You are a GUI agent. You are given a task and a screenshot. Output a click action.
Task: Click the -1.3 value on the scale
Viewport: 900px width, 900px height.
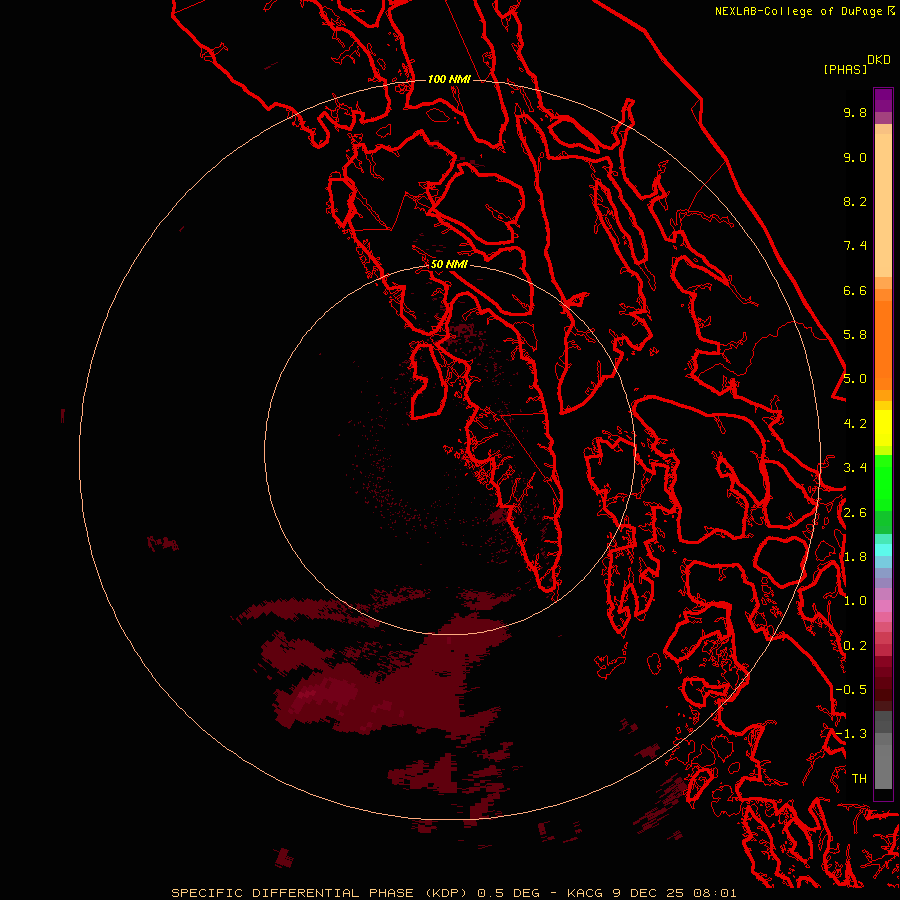point(851,734)
